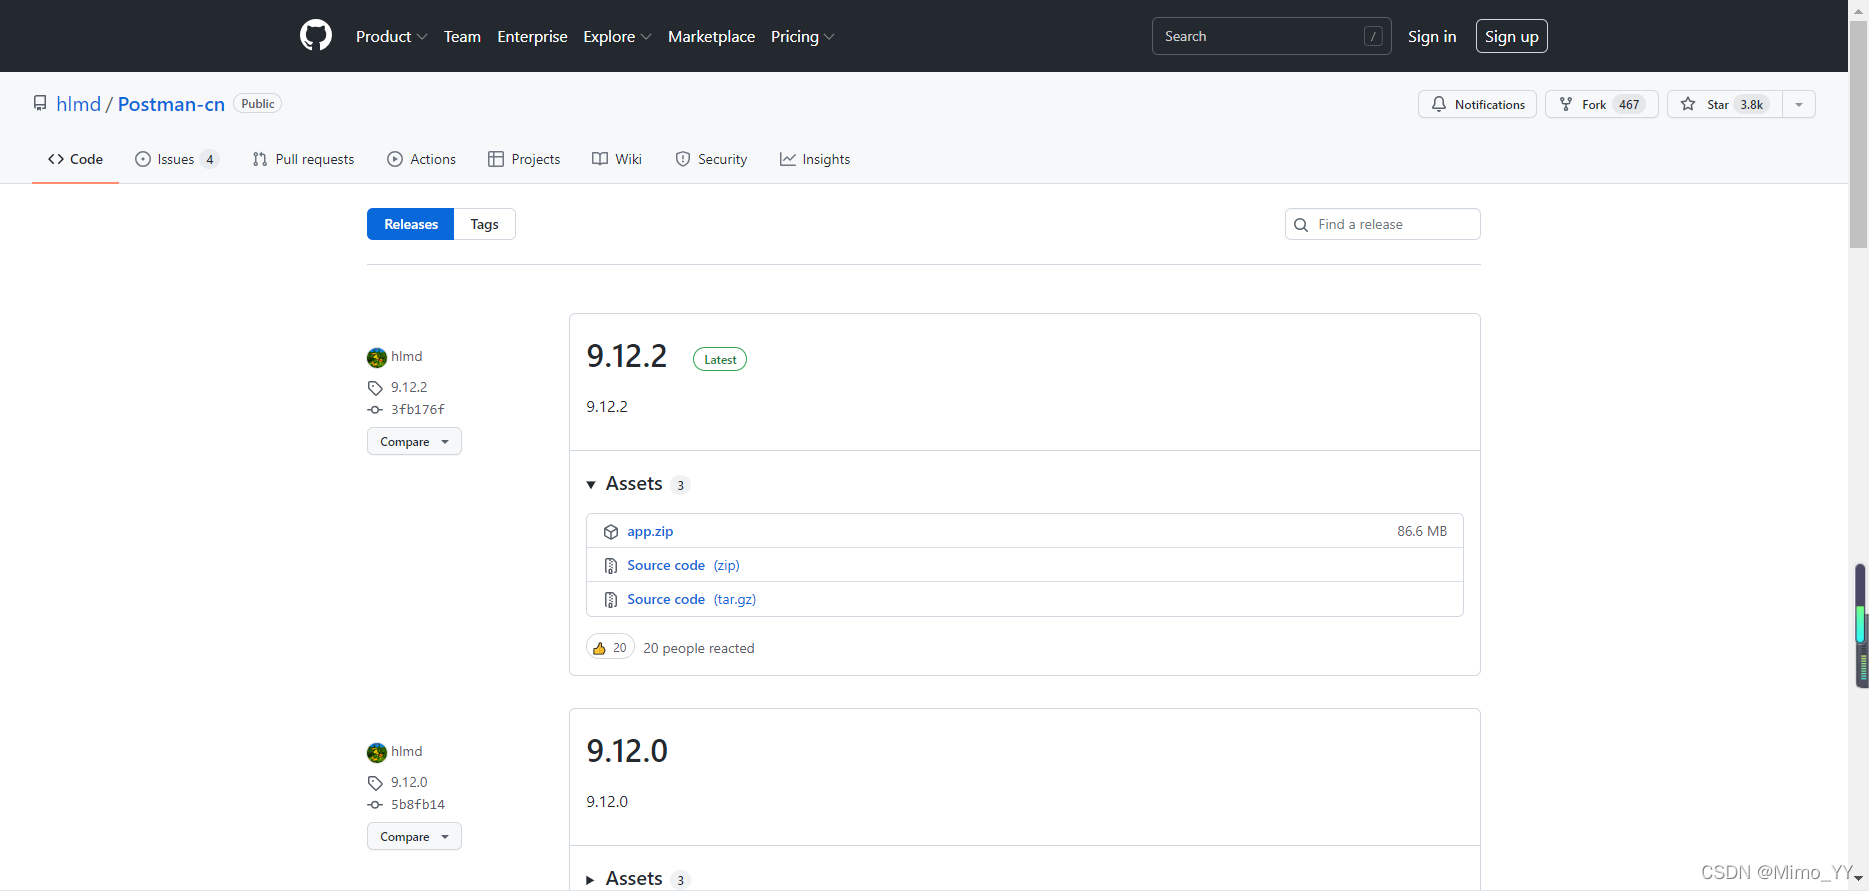The height and width of the screenshot is (891, 1869).
Task: Click the Marketplace link in header
Action: [x=711, y=36]
